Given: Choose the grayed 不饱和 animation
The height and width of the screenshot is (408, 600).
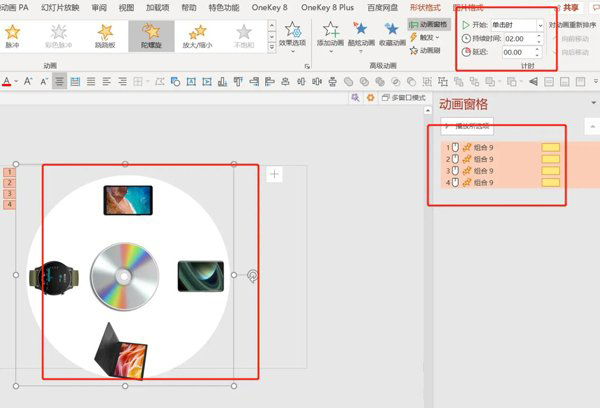Looking at the screenshot, I should pyautogui.click(x=244, y=36).
